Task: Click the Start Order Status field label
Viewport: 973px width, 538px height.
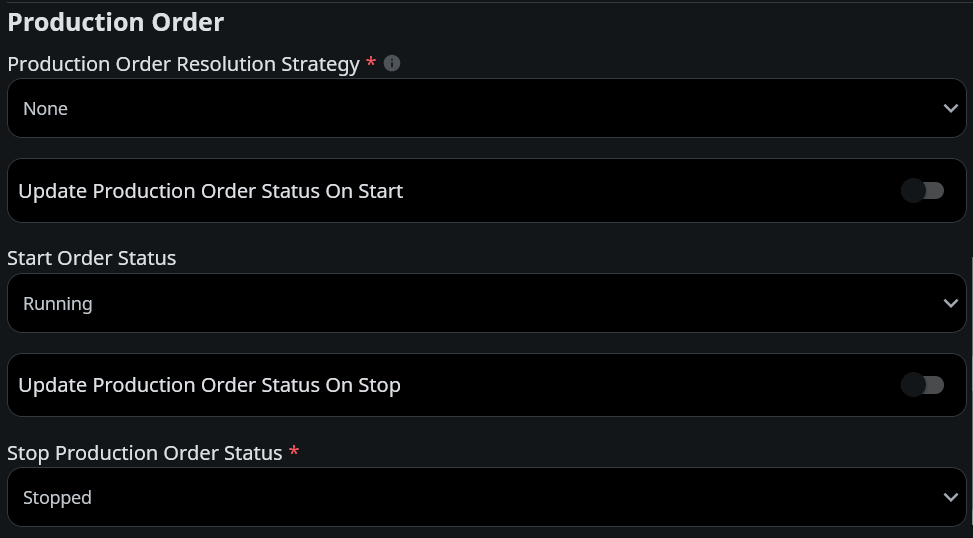Action: pos(92,258)
